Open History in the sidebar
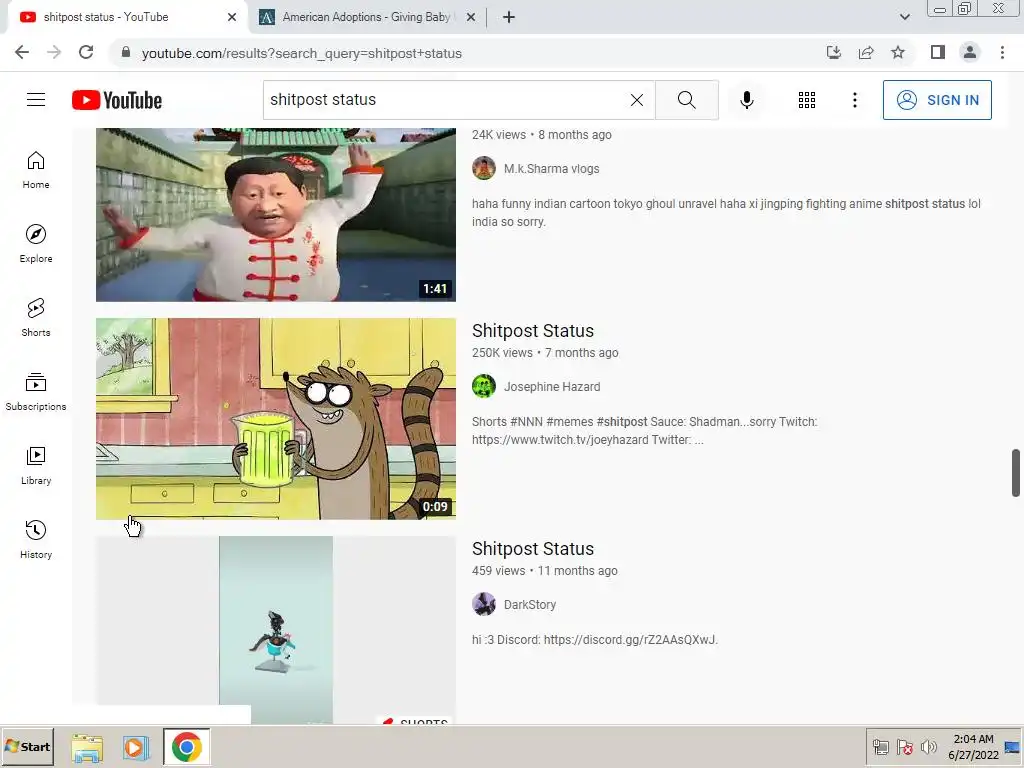The image size is (1024, 768). (x=36, y=539)
